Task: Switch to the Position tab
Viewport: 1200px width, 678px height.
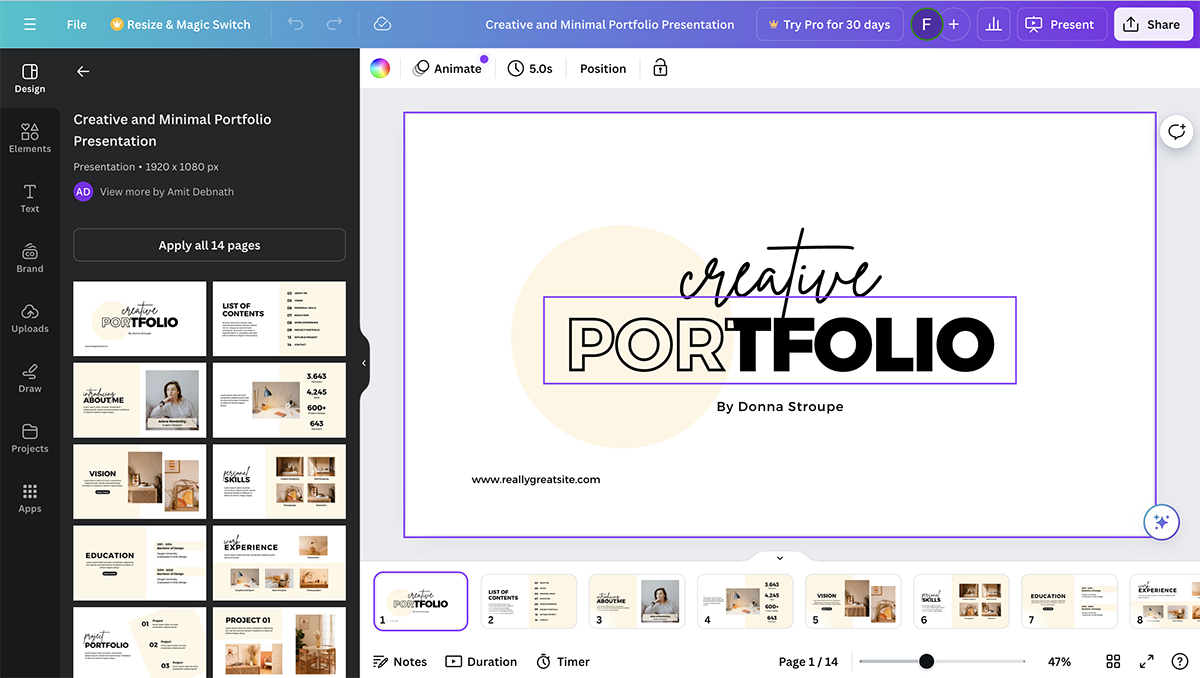Action: click(602, 68)
